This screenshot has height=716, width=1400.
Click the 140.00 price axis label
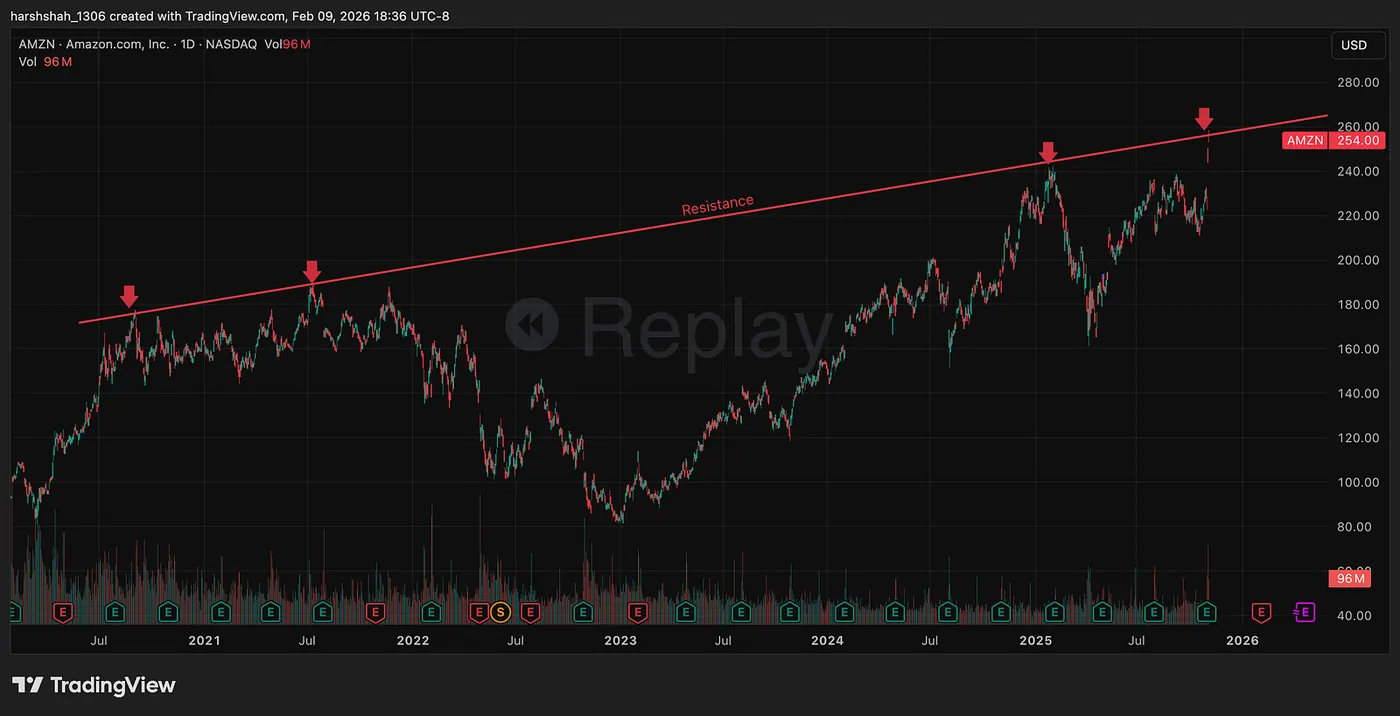1359,394
